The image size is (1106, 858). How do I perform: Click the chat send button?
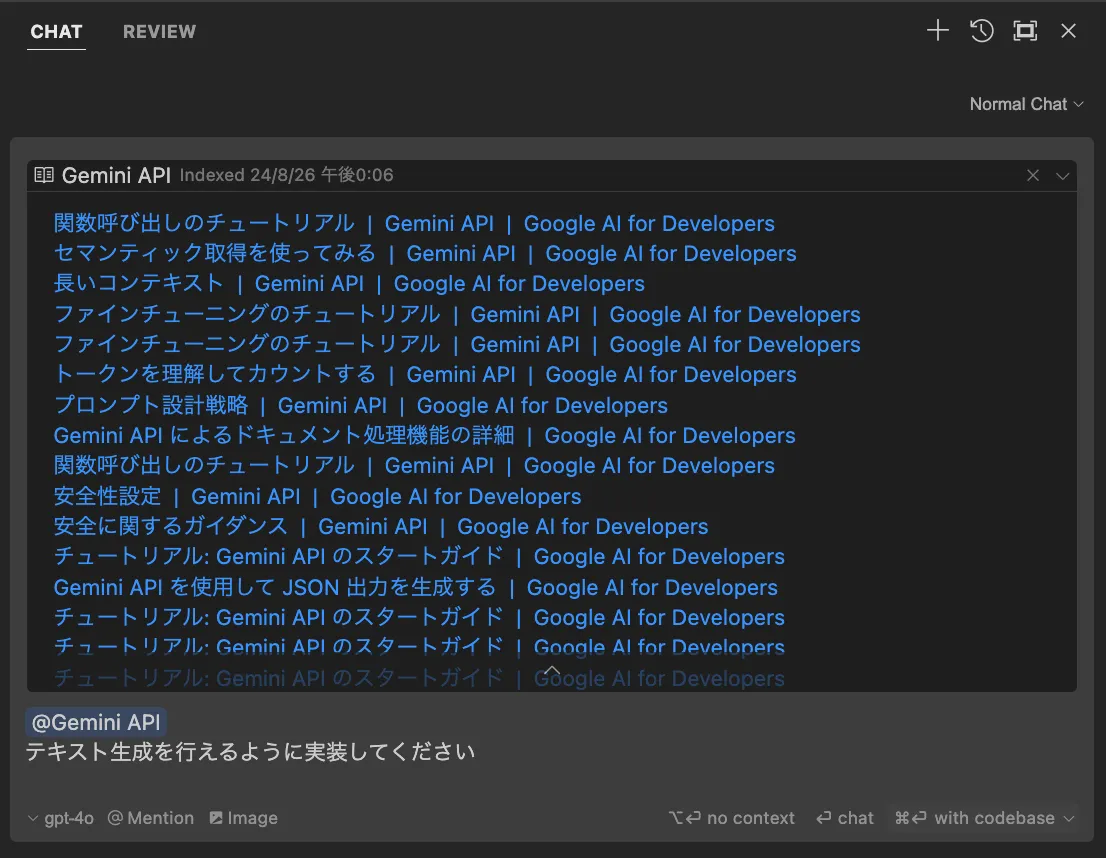(x=844, y=818)
